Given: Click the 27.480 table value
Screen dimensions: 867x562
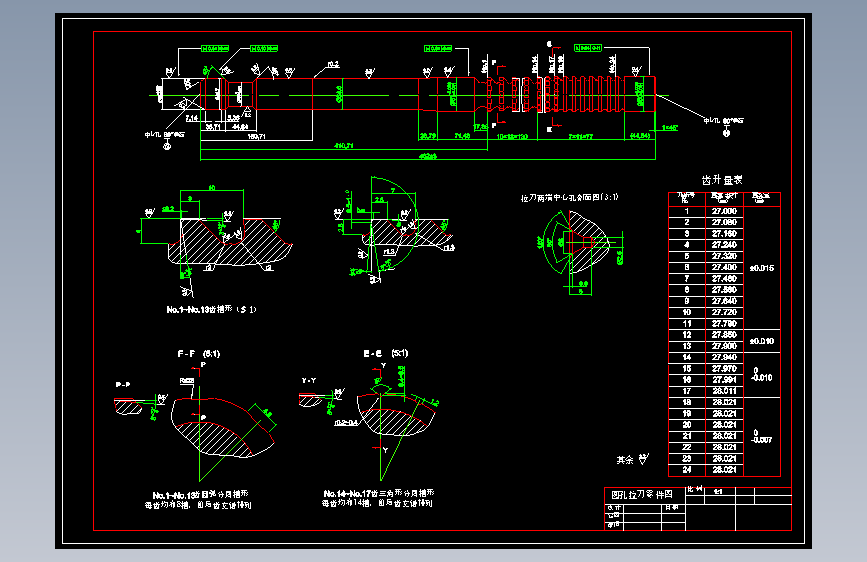Looking at the screenshot, I should [x=724, y=279].
